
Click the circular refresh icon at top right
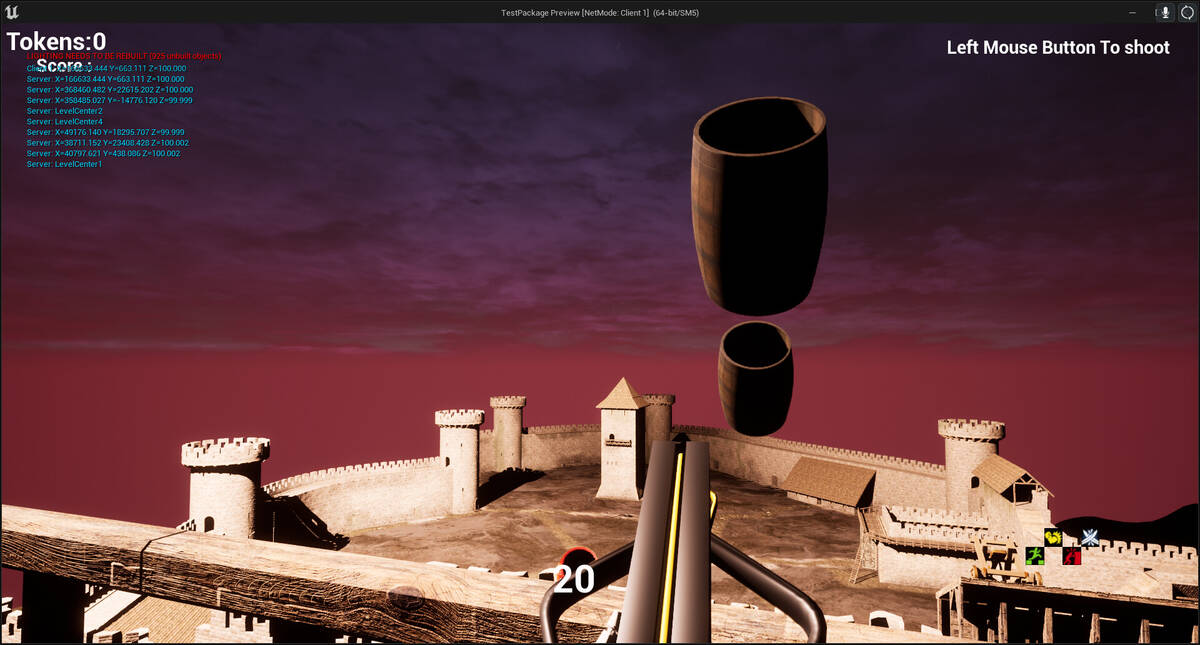point(1187,12)
